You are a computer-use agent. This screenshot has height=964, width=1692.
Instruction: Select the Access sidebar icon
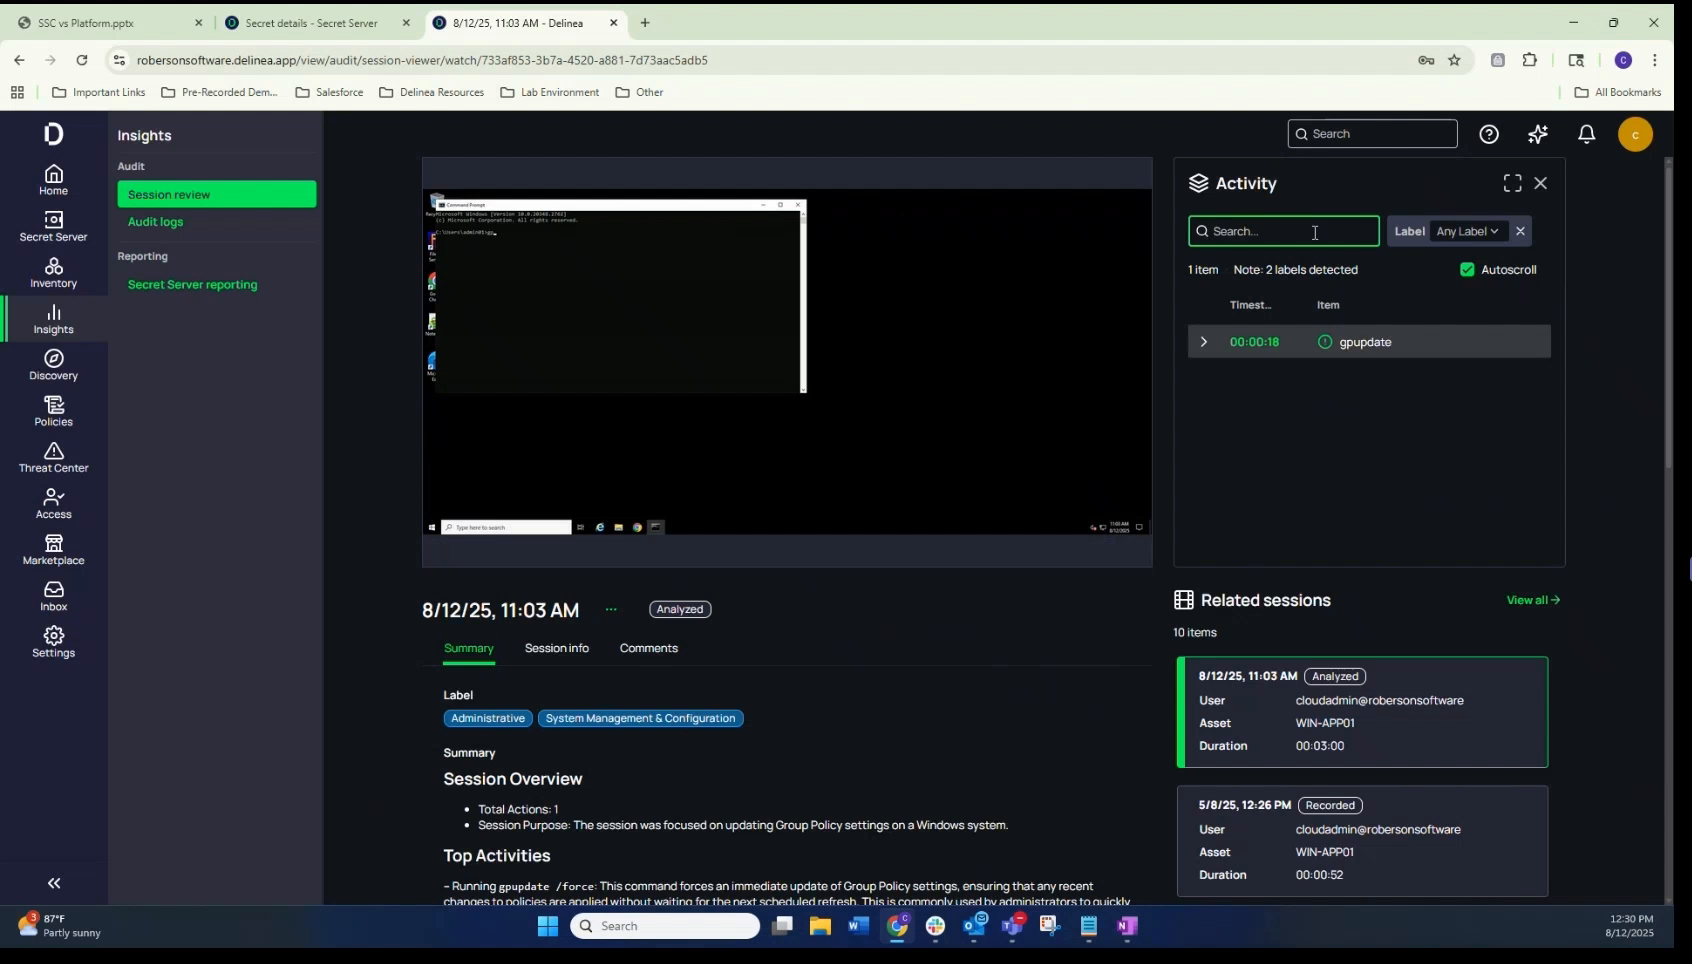pos(54,504)
